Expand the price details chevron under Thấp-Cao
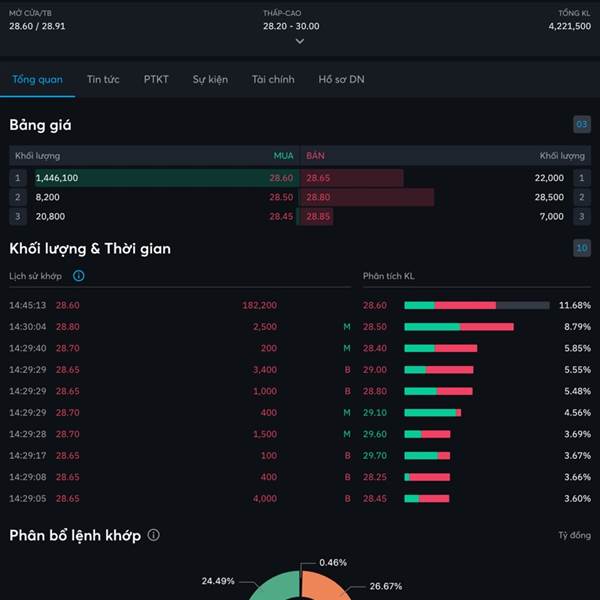Viewport: 600px width, 600px height. [x=300, y=41]
